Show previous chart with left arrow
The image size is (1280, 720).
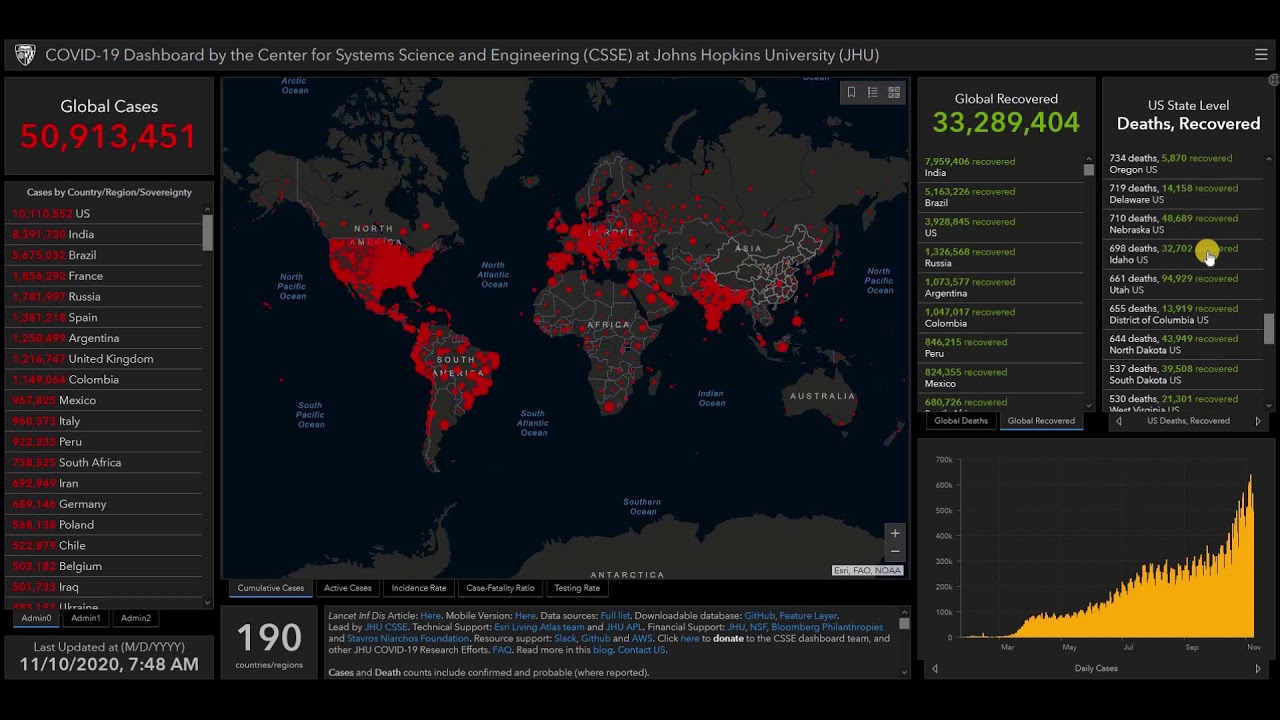pyautogui.click(x=935, y=668)
